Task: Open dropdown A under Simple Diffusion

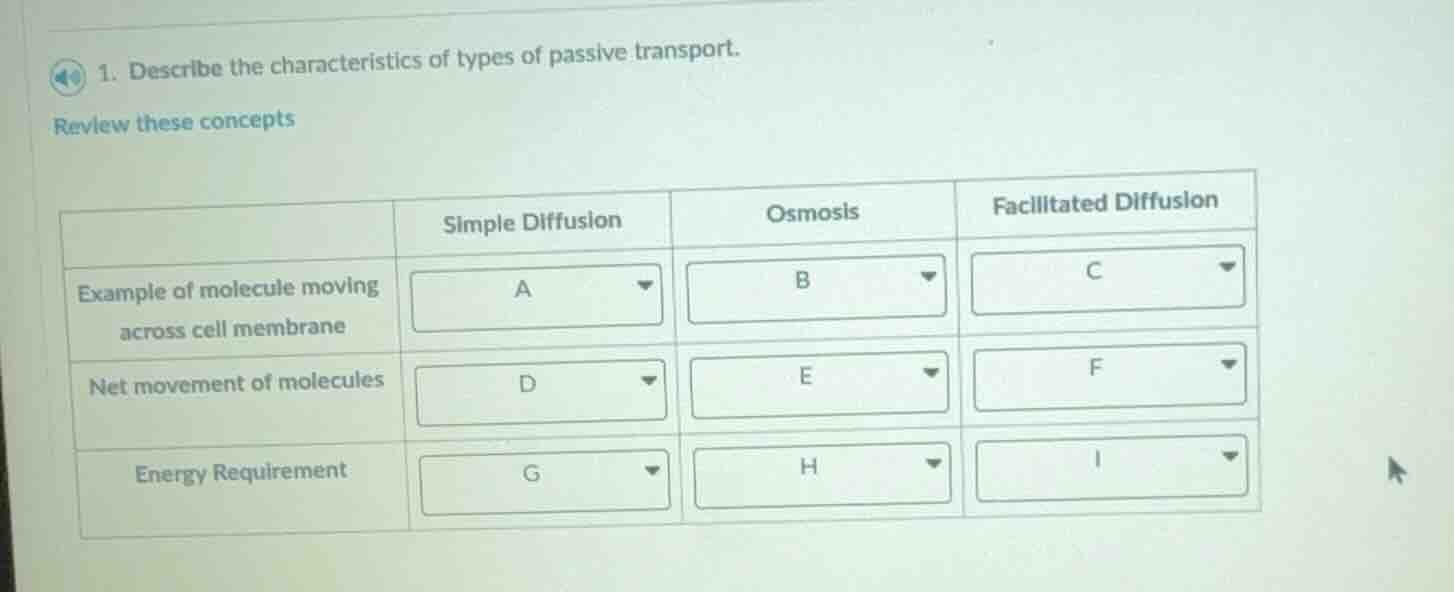Action: tap(538, 292)
